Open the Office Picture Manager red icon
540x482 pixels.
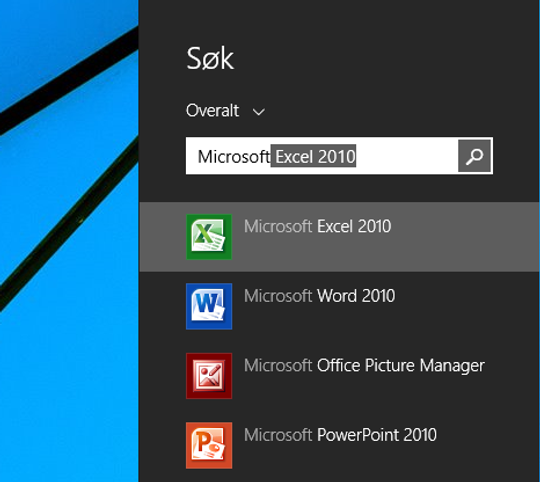coord(209,376)
